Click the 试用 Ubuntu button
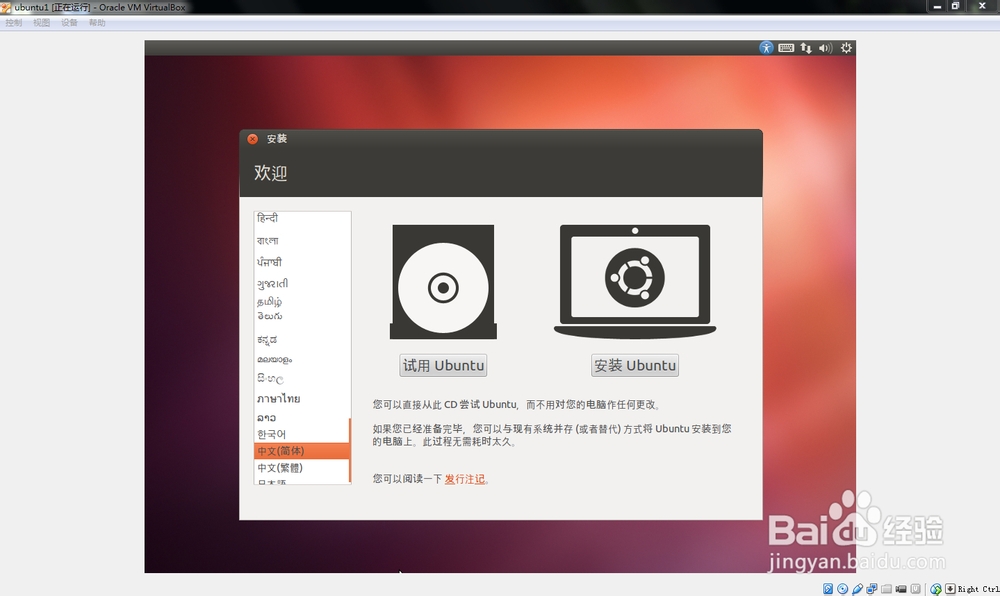This screenshot has height=596, width=1000. point(443,365)
